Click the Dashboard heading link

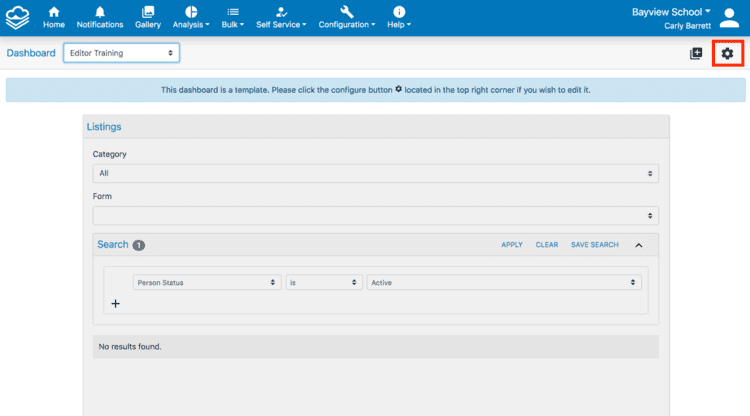click(31, 53)
